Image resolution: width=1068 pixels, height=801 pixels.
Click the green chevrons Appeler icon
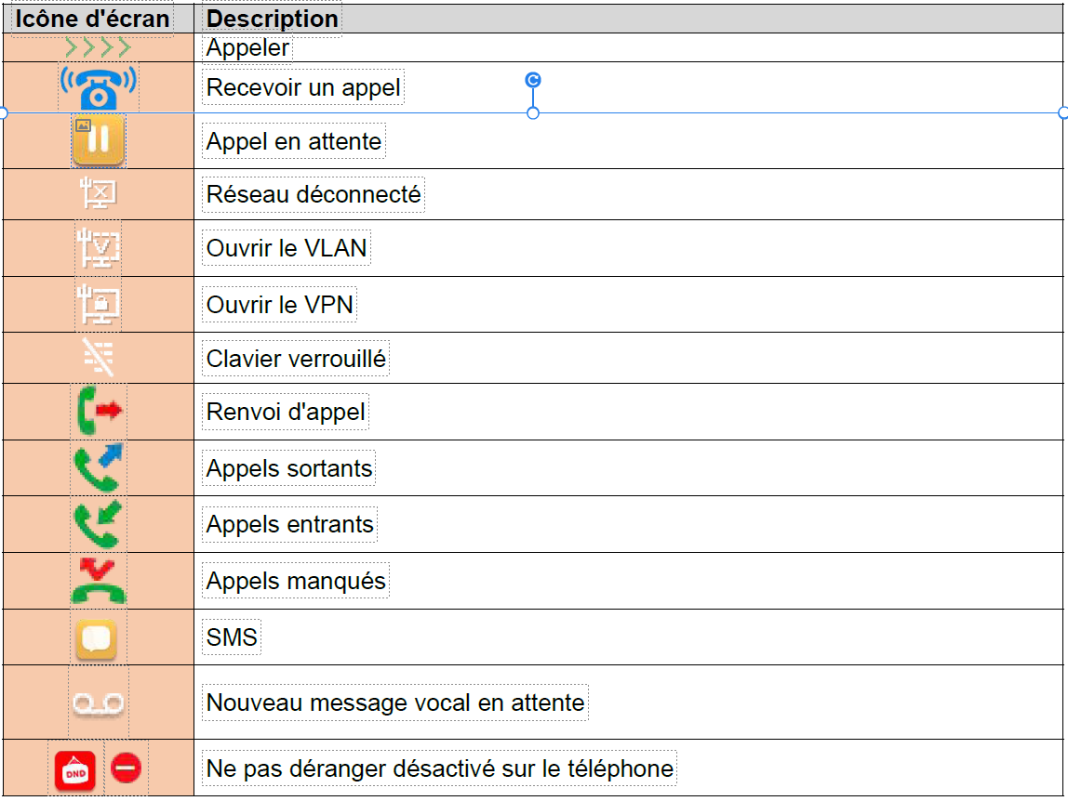(98, 46)
